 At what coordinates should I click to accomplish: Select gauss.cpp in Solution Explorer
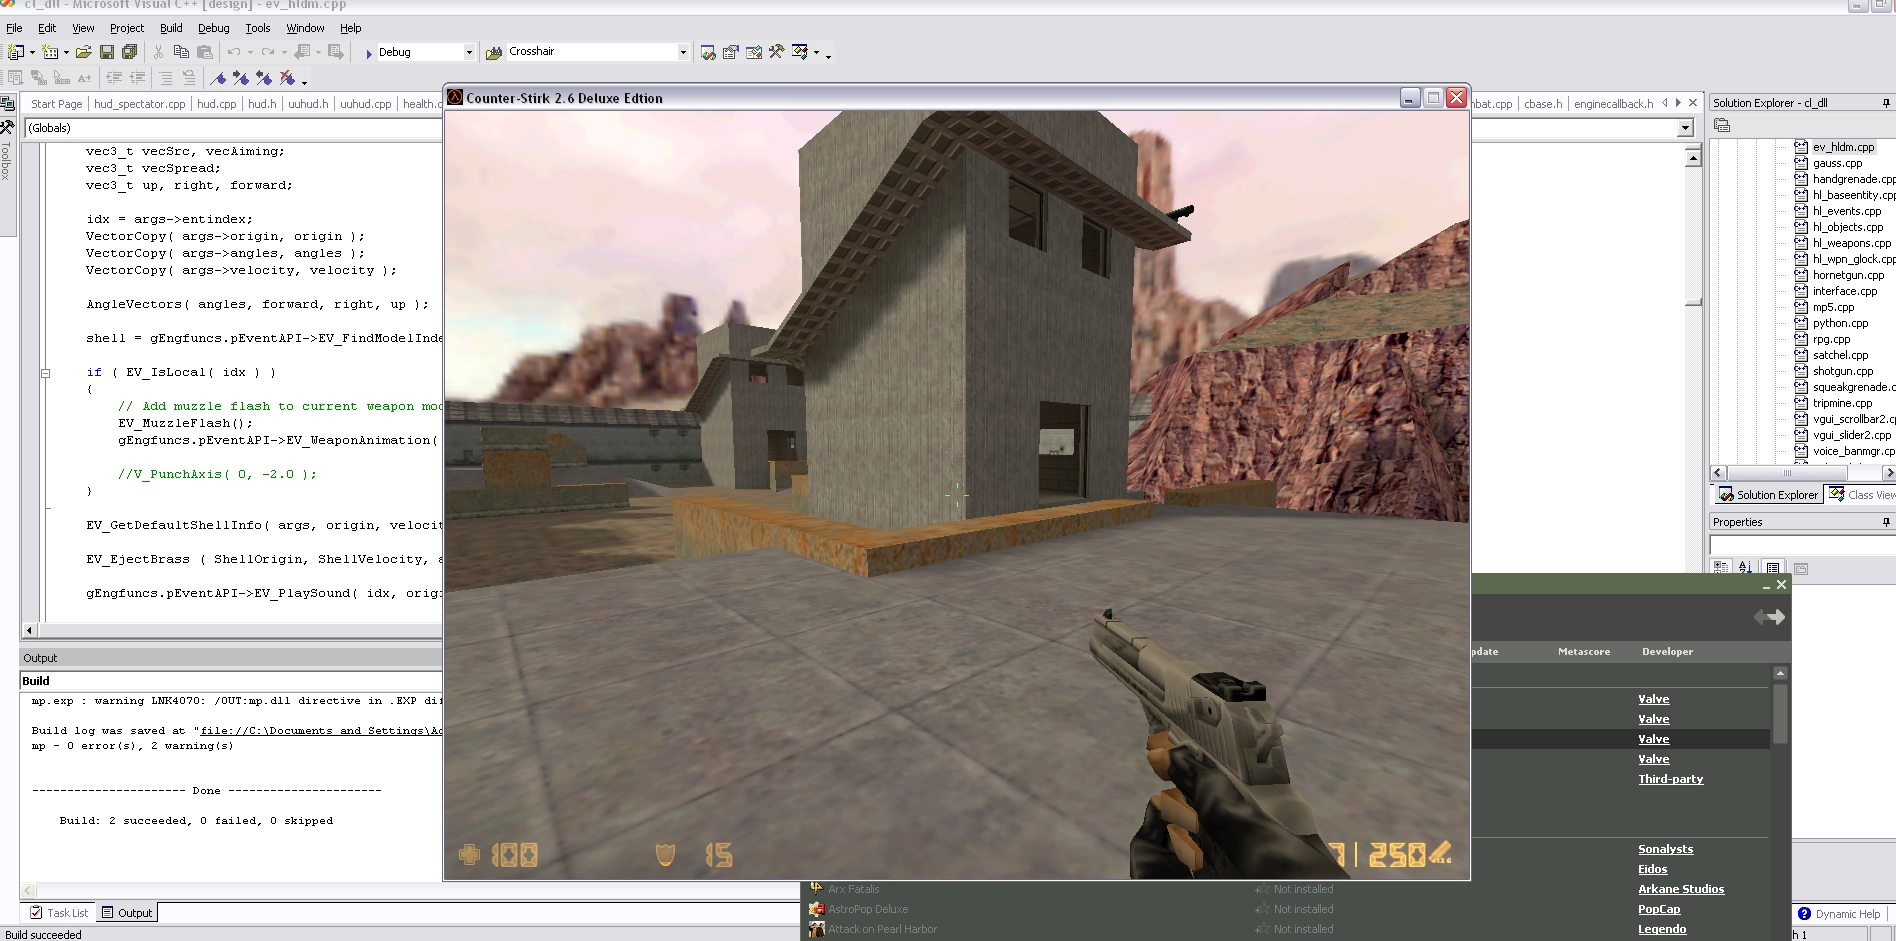tap(1837, 163)
